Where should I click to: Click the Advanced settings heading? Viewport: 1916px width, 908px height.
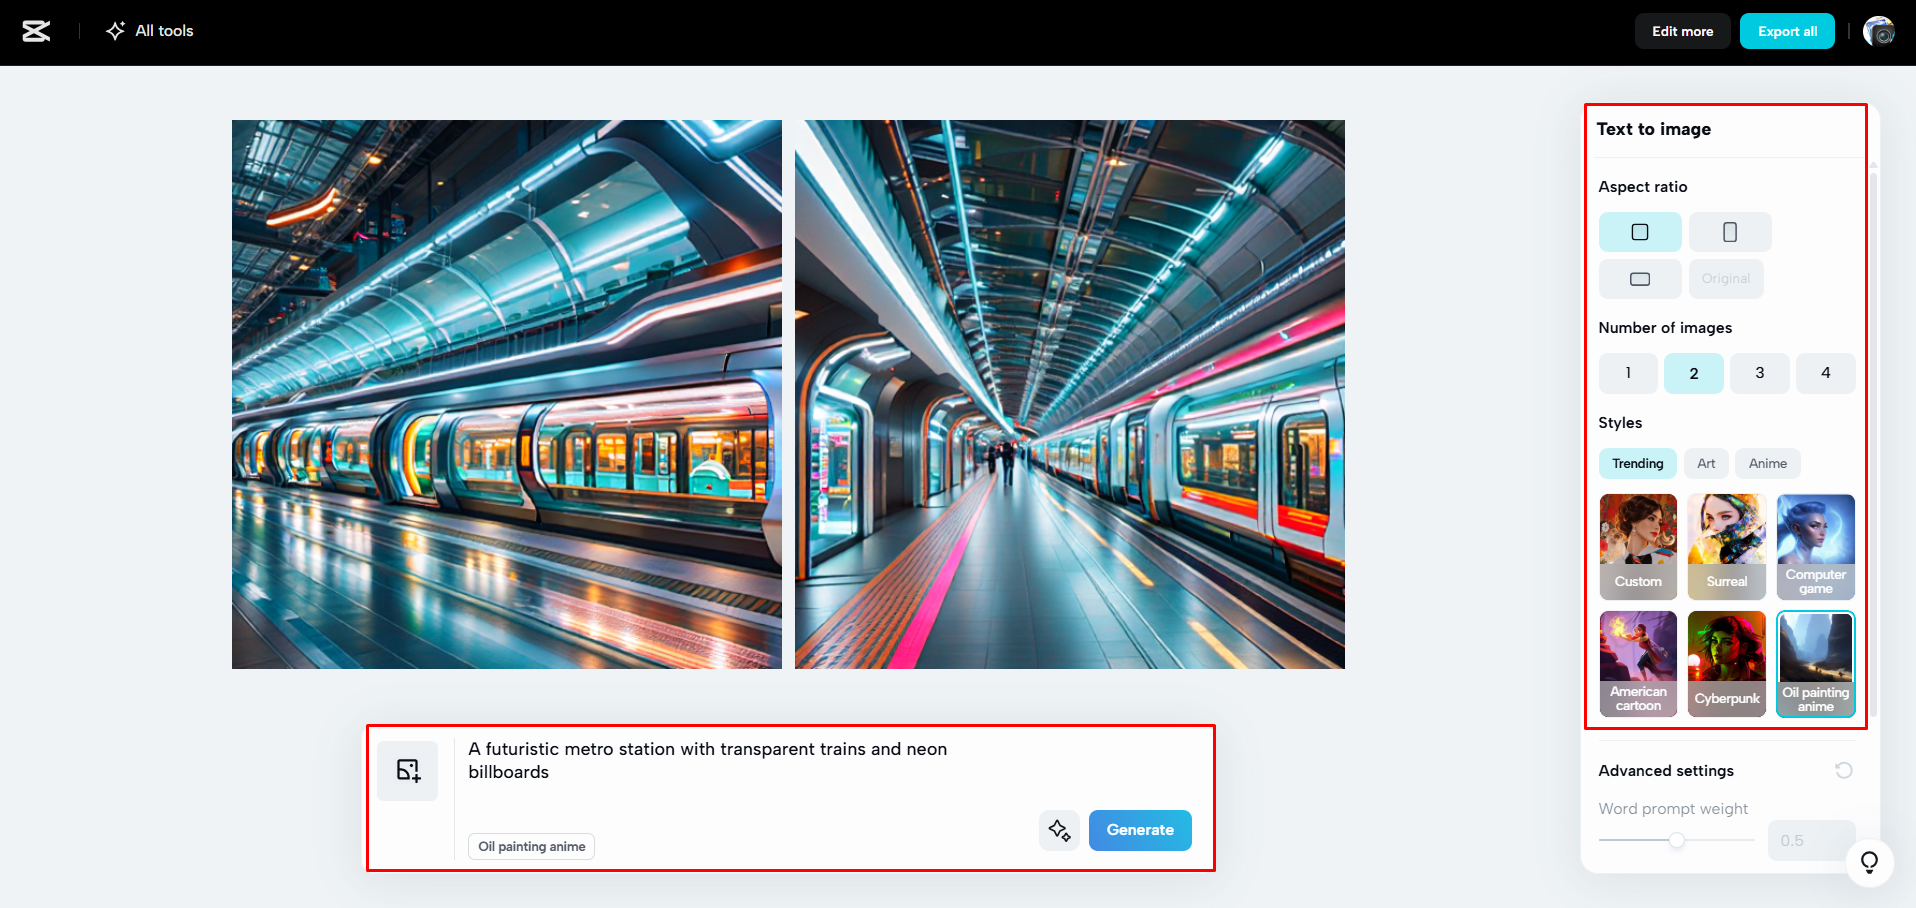[x=1666, y=771]
